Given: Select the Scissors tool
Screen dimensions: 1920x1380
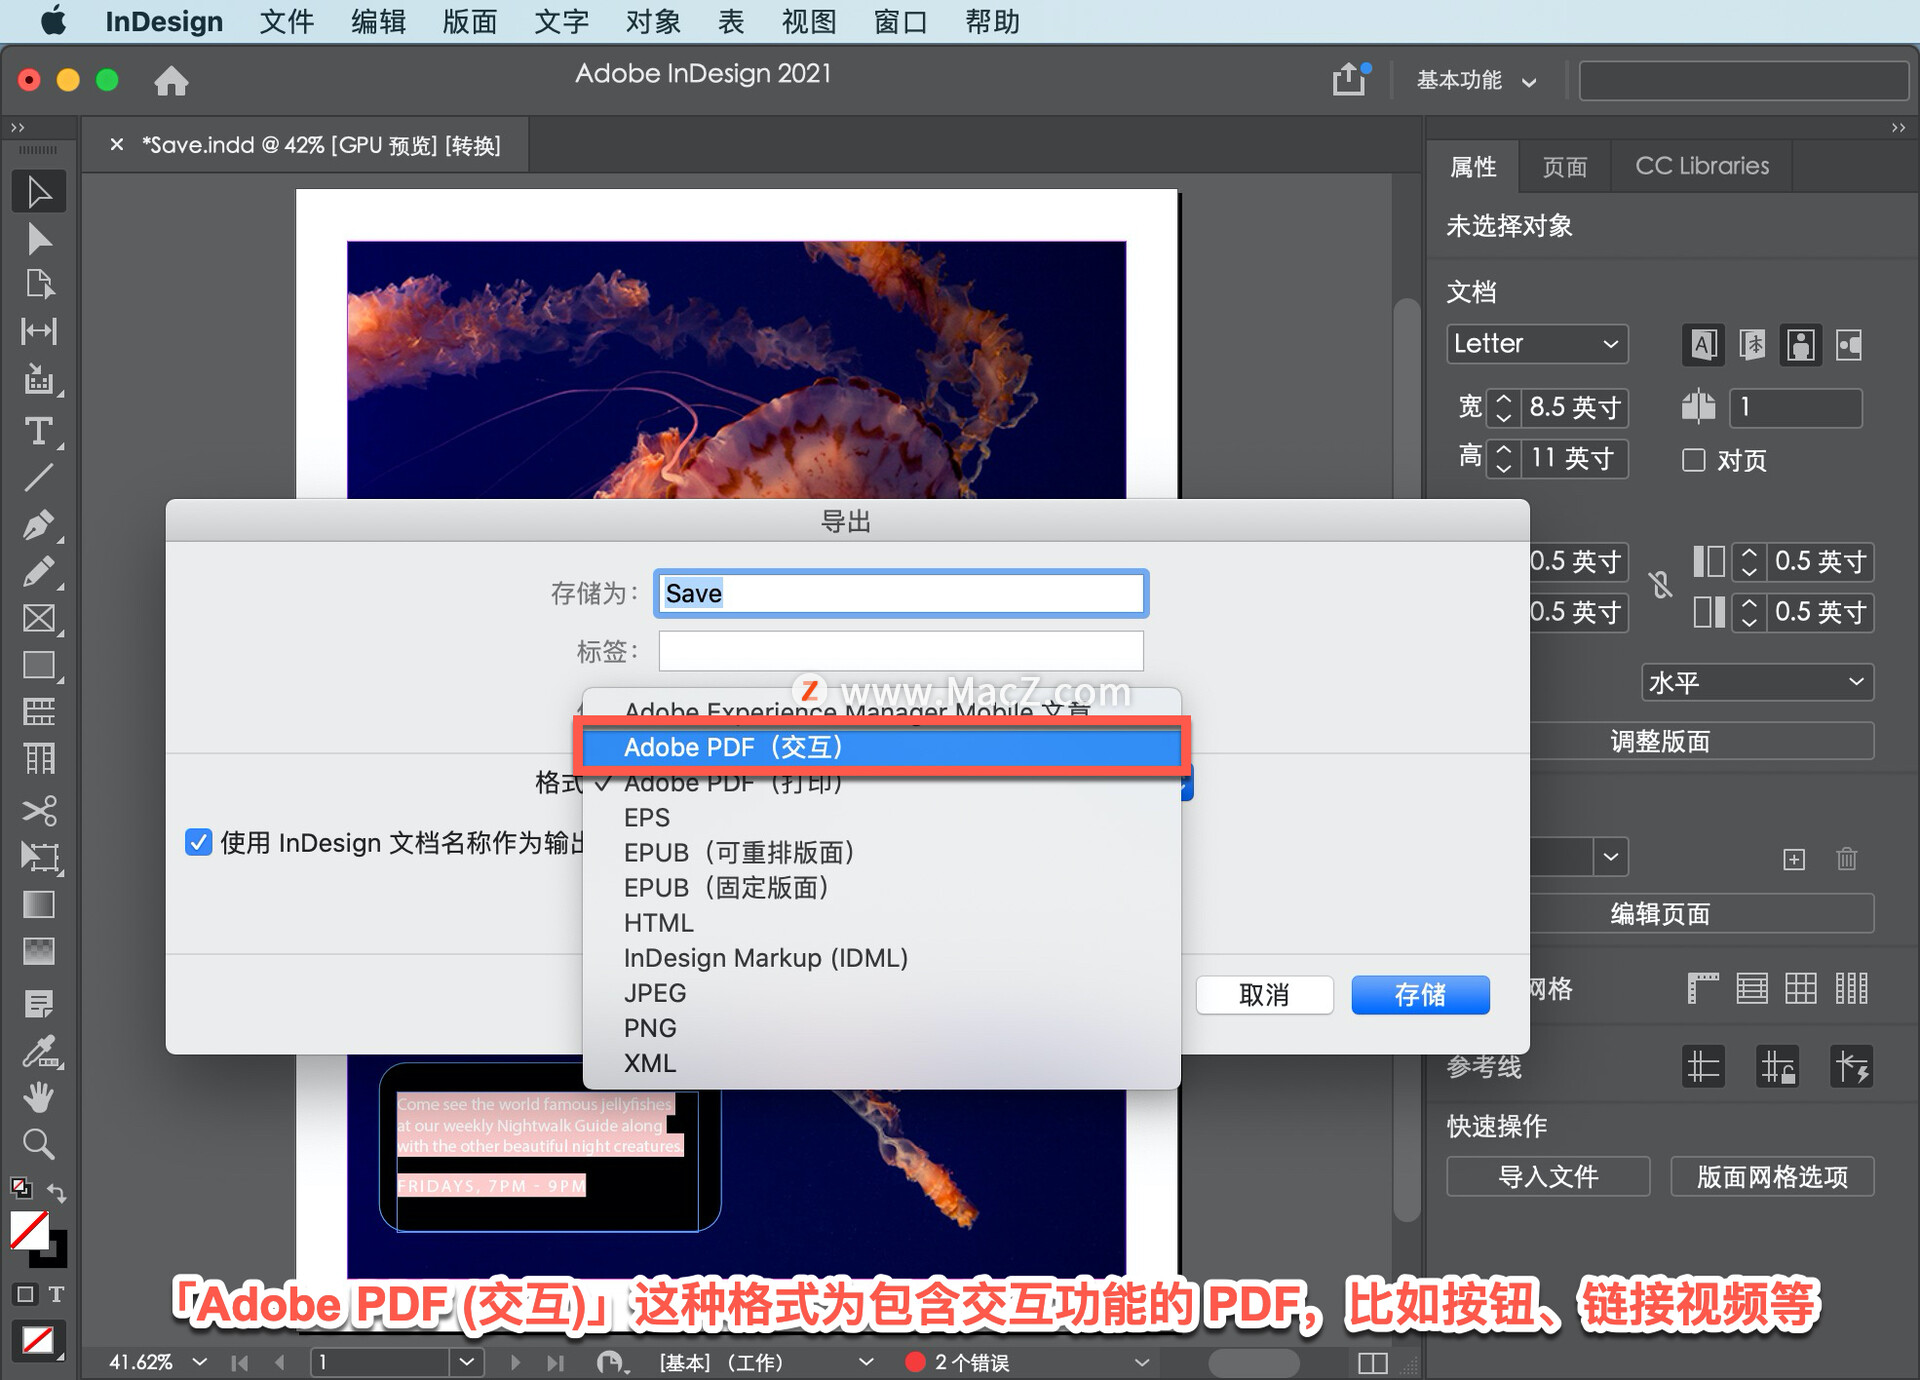Looking at the screenshot, I should tap(39, 810).
